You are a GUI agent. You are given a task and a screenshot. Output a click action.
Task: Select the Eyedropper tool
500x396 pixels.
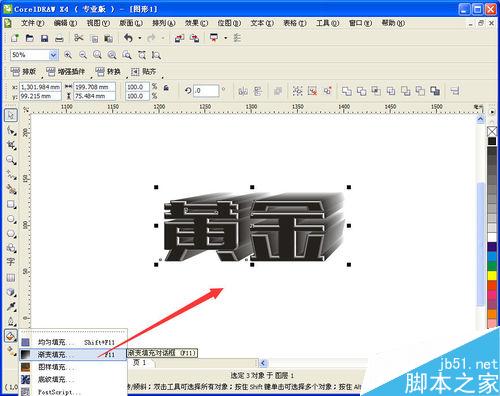pos(11,306)
